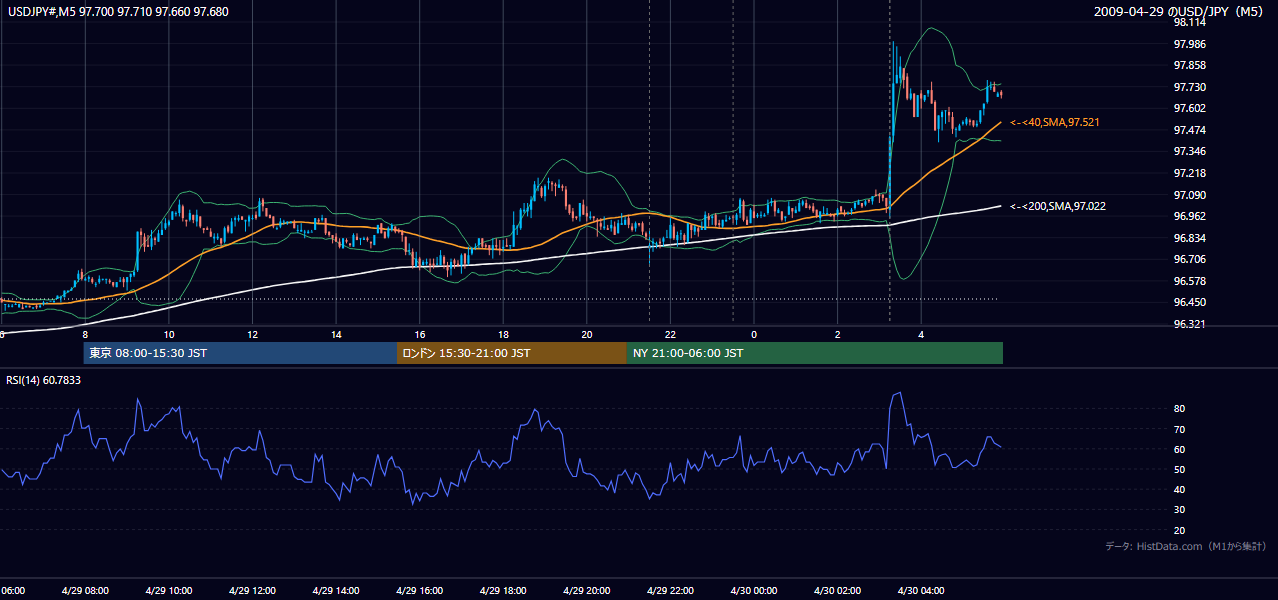Click the 4/29 10:00 time axis label
This screenshot has height=600, width=1278.
[168, 591]
